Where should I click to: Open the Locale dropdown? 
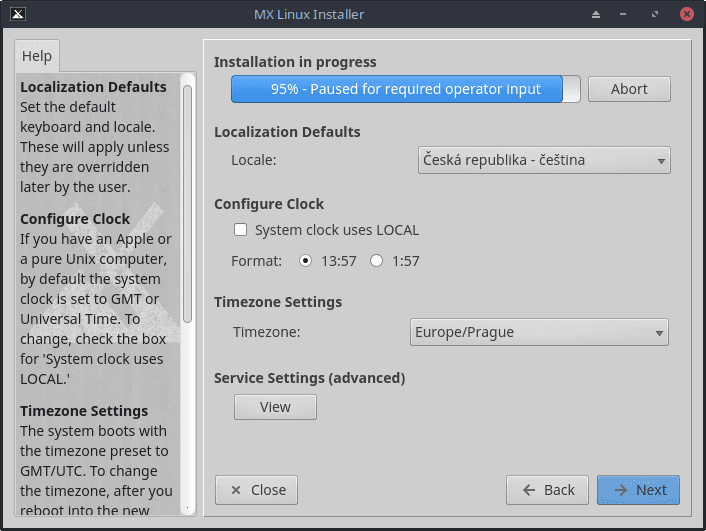544,160
